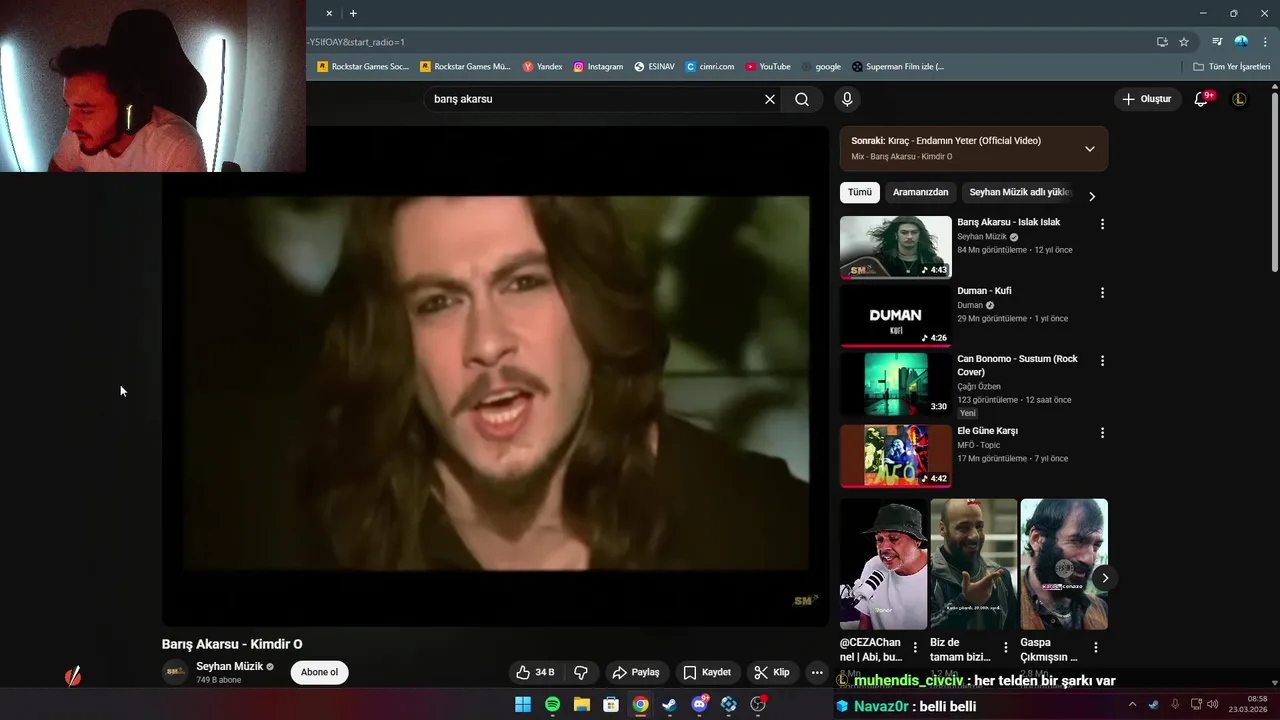Bookmark this page with the star icon
Image resolution: width=1280 pixels, height=720 pixels.
click(x=1184, y=42)
